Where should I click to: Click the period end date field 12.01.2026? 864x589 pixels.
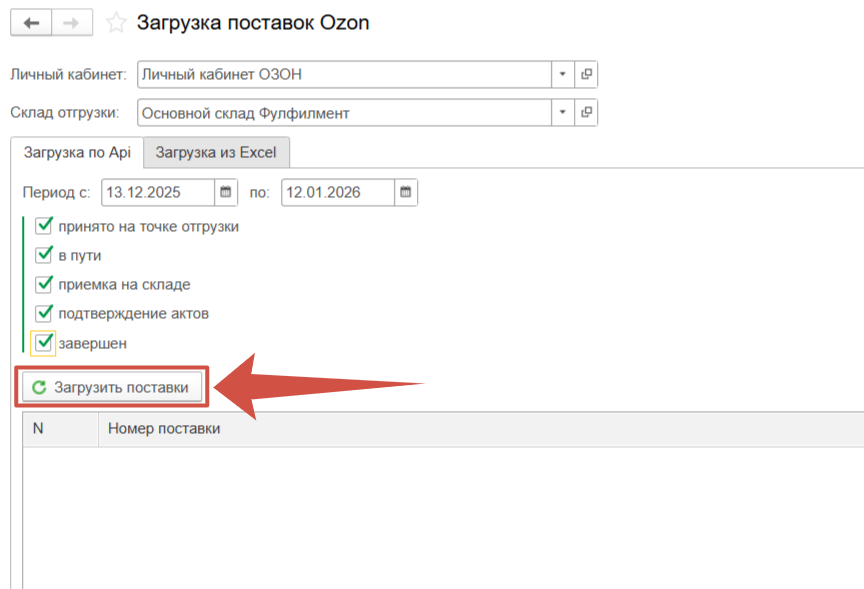tap(336, 192)
